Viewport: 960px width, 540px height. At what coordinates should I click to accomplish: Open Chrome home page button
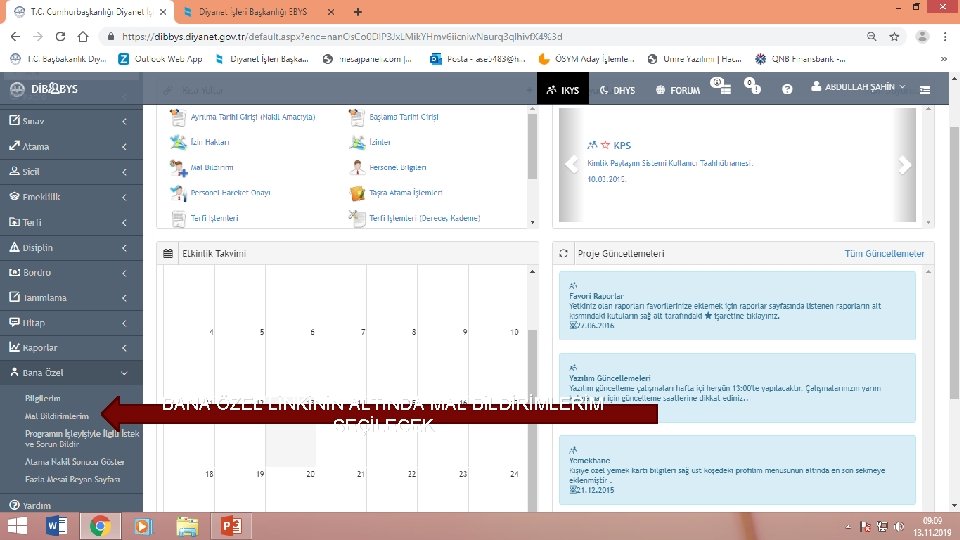[83, 37]
